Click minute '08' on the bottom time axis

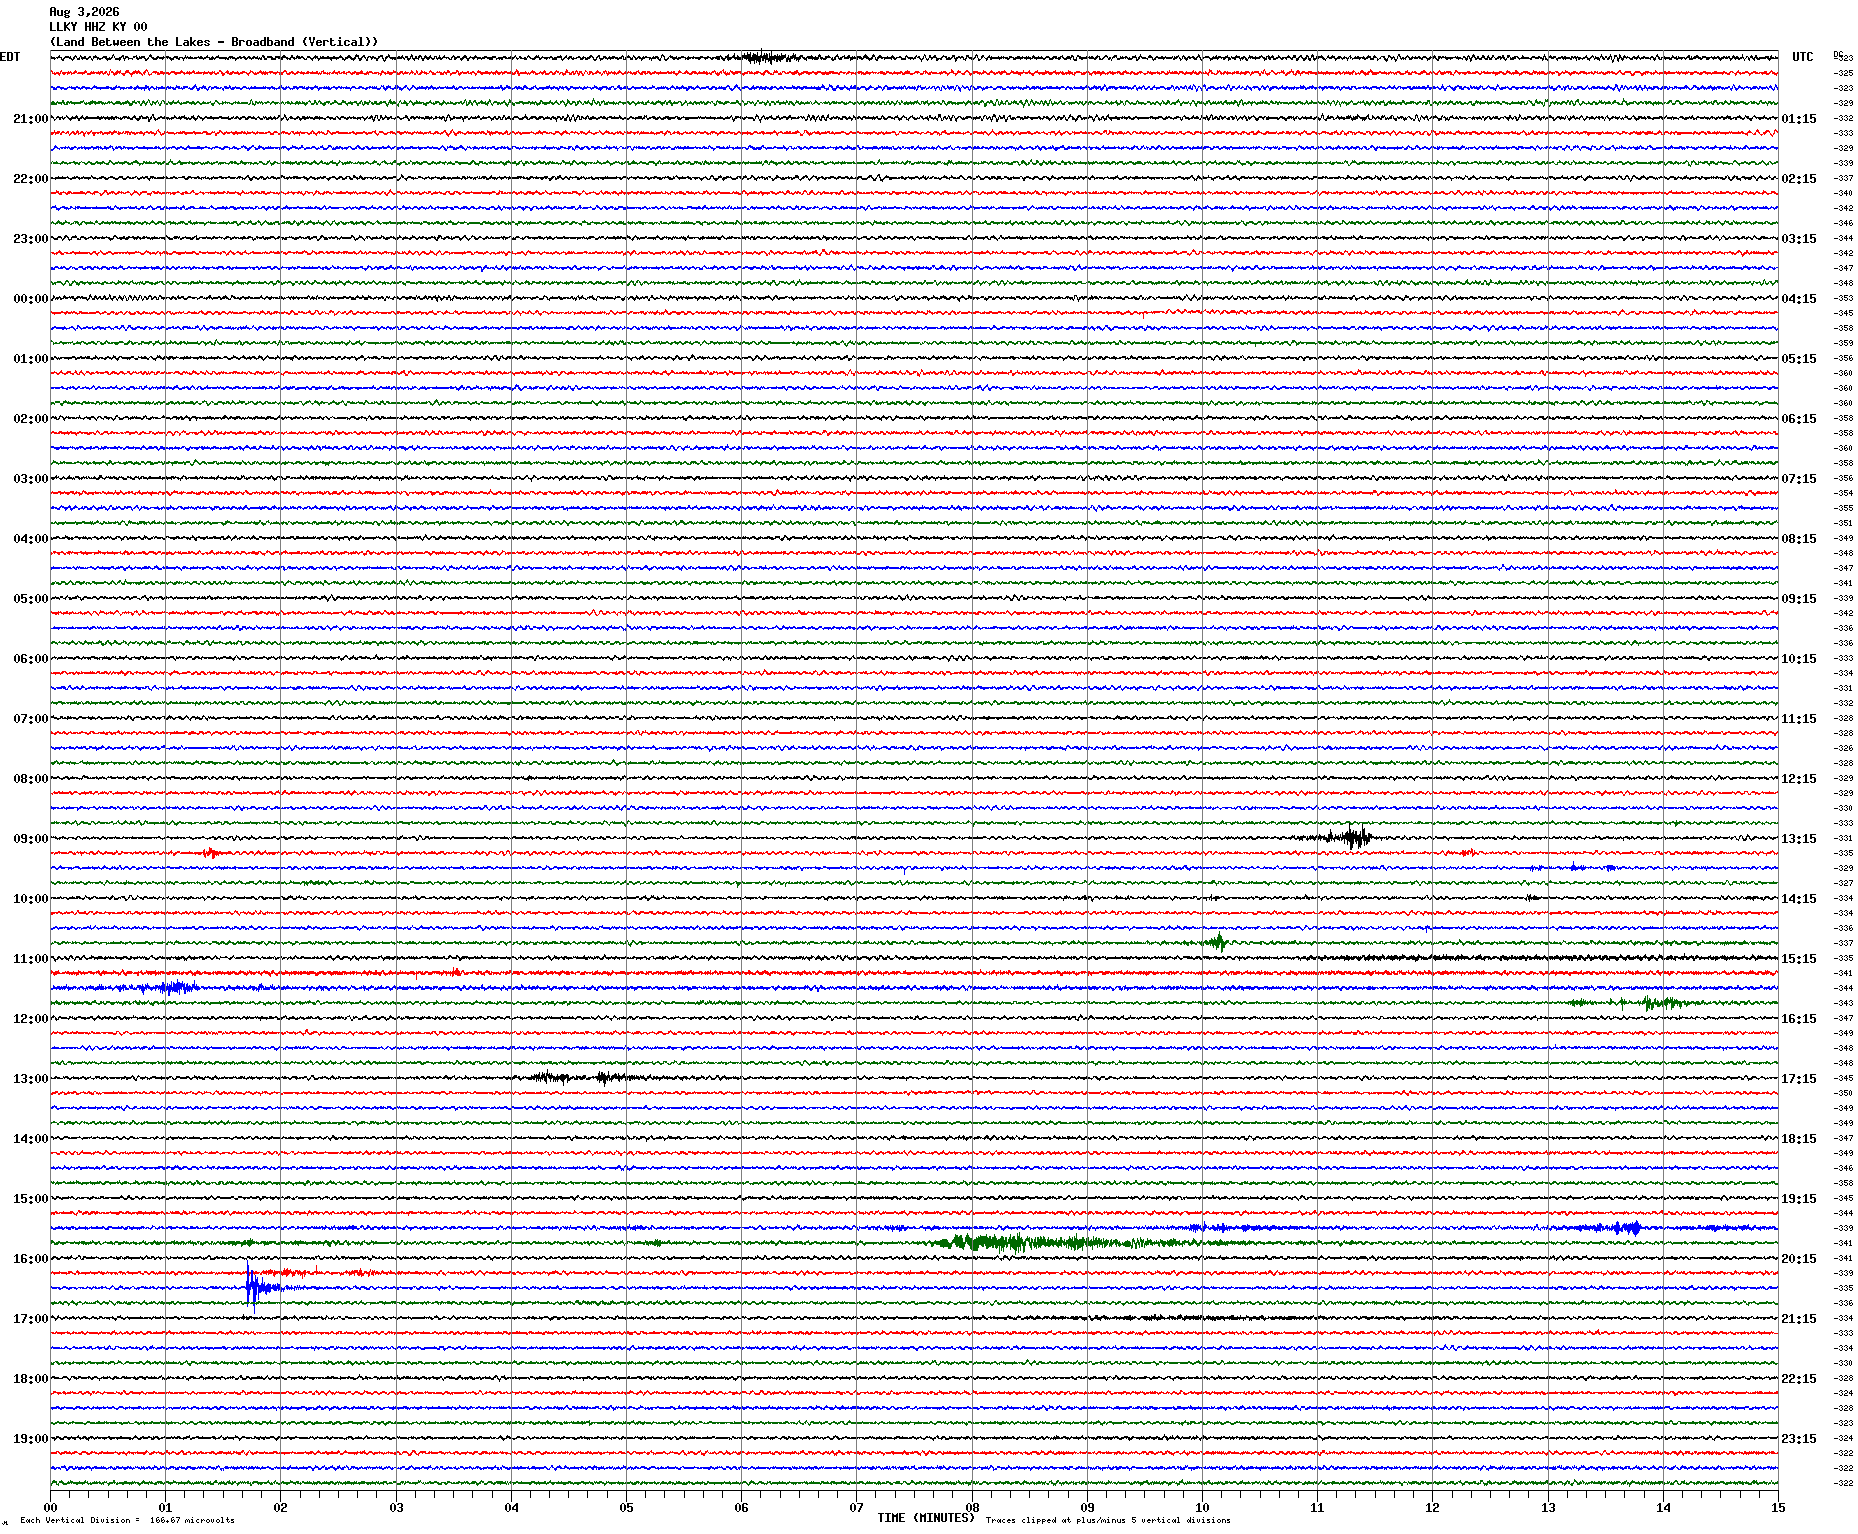pos(972,1508)
